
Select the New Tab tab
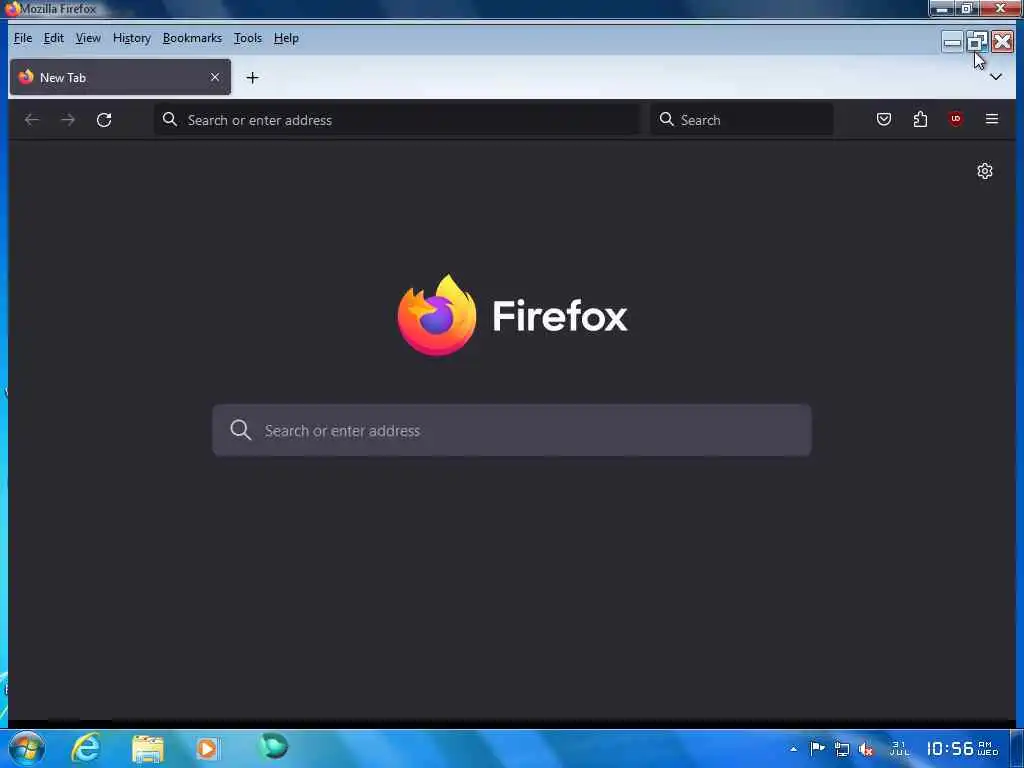pos(120,77)
